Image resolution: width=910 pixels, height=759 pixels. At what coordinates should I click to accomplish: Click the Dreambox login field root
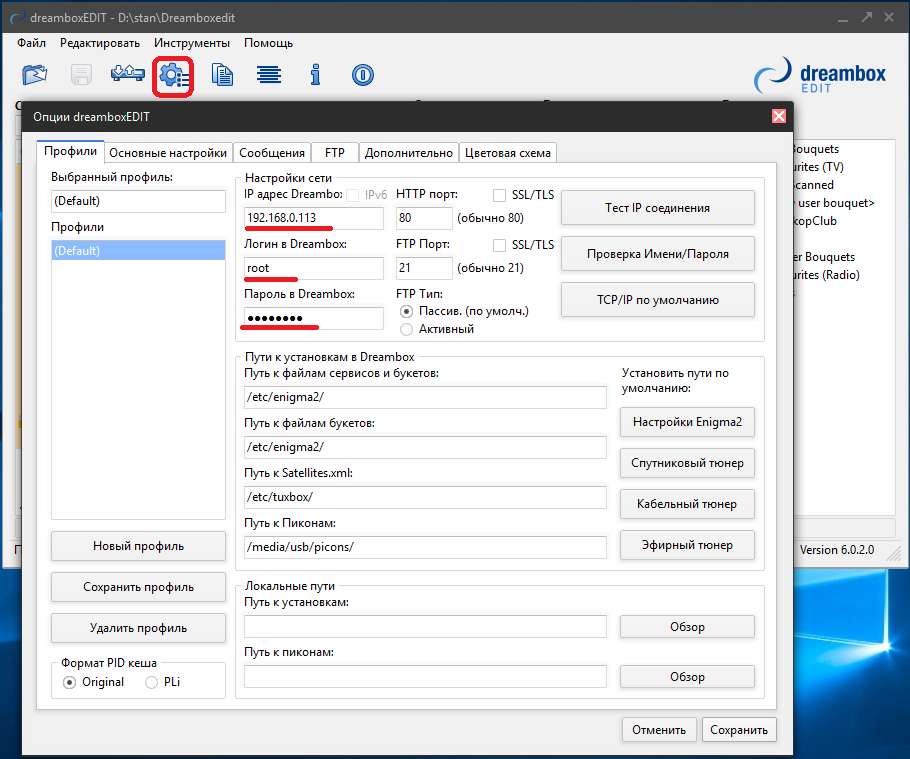[313, 268]
